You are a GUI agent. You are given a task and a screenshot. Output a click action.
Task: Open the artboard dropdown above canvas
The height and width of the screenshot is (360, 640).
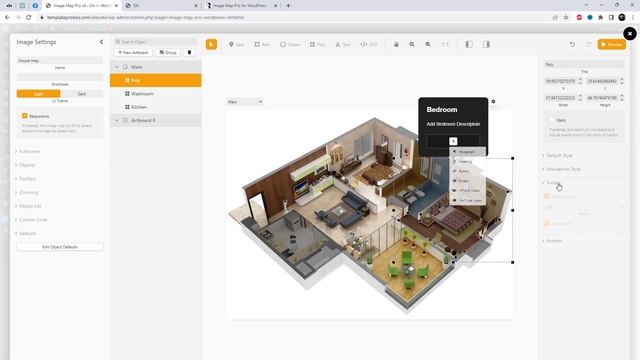coord(245,102)
